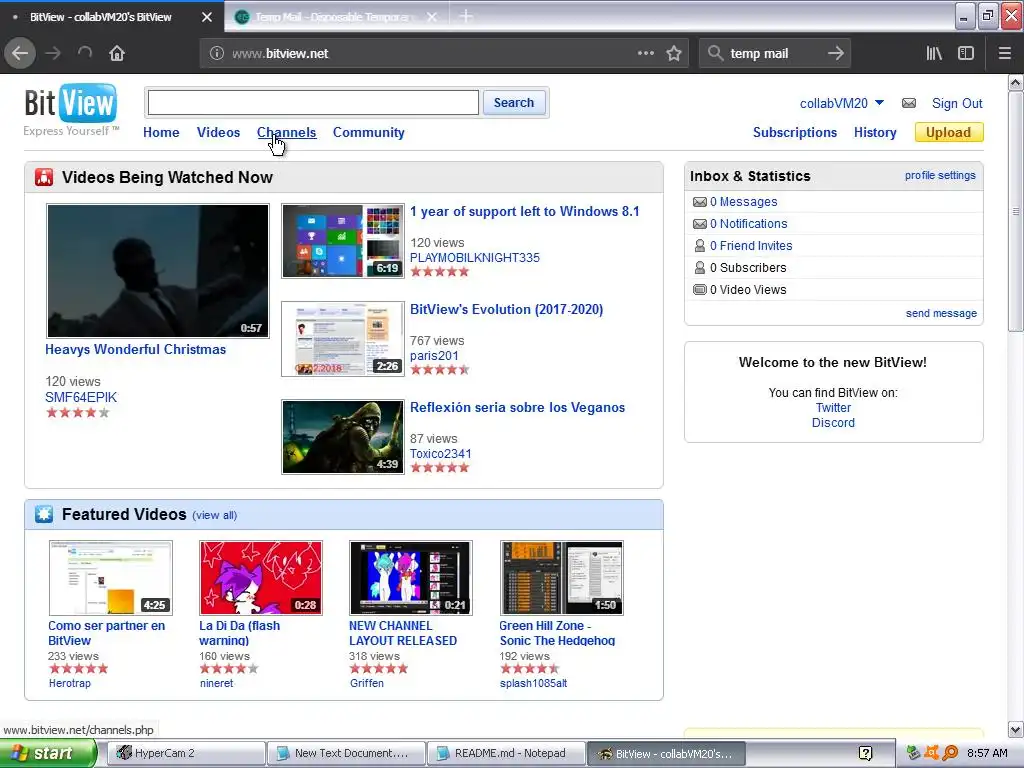Go back with the browser back arrow
This screenshot has height=768, width=1024.
(20, 54)
